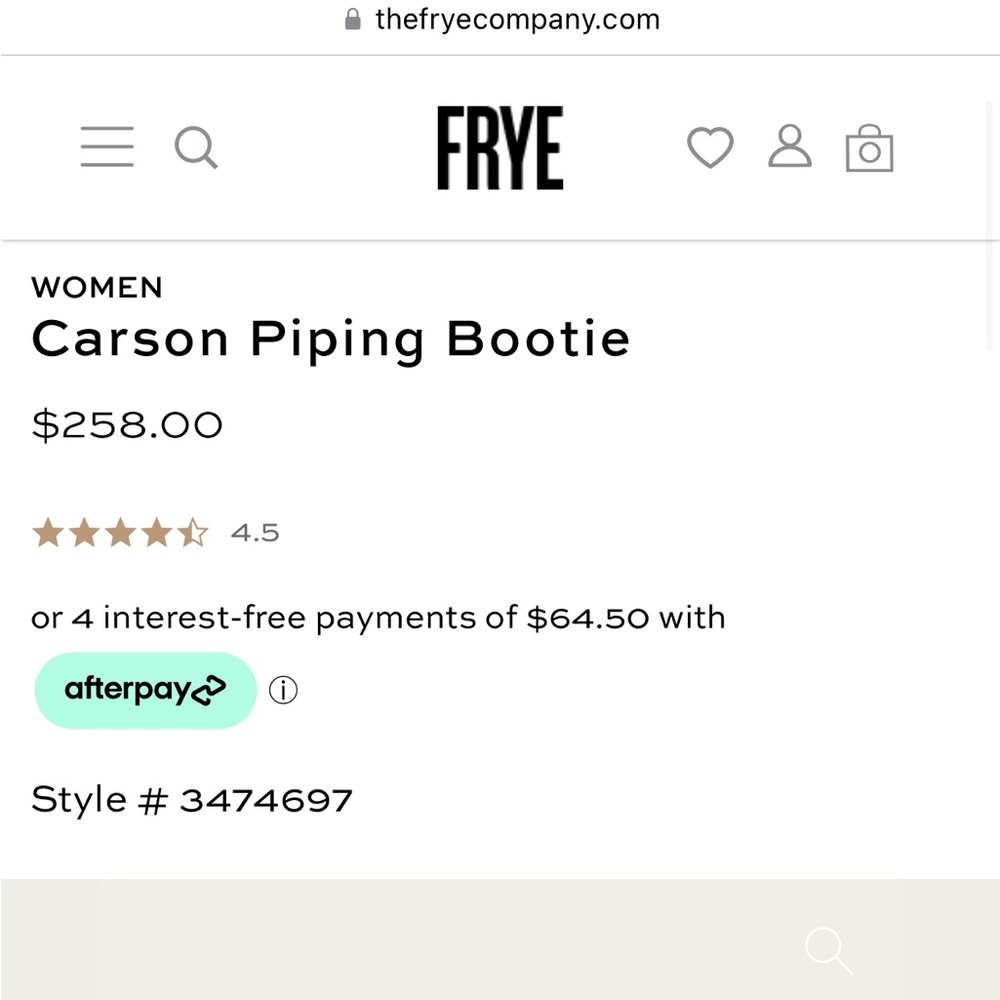Click the thefryecompany.com address bar
The width and height of the screenshot is (1000, 1000).
(516, 18)
